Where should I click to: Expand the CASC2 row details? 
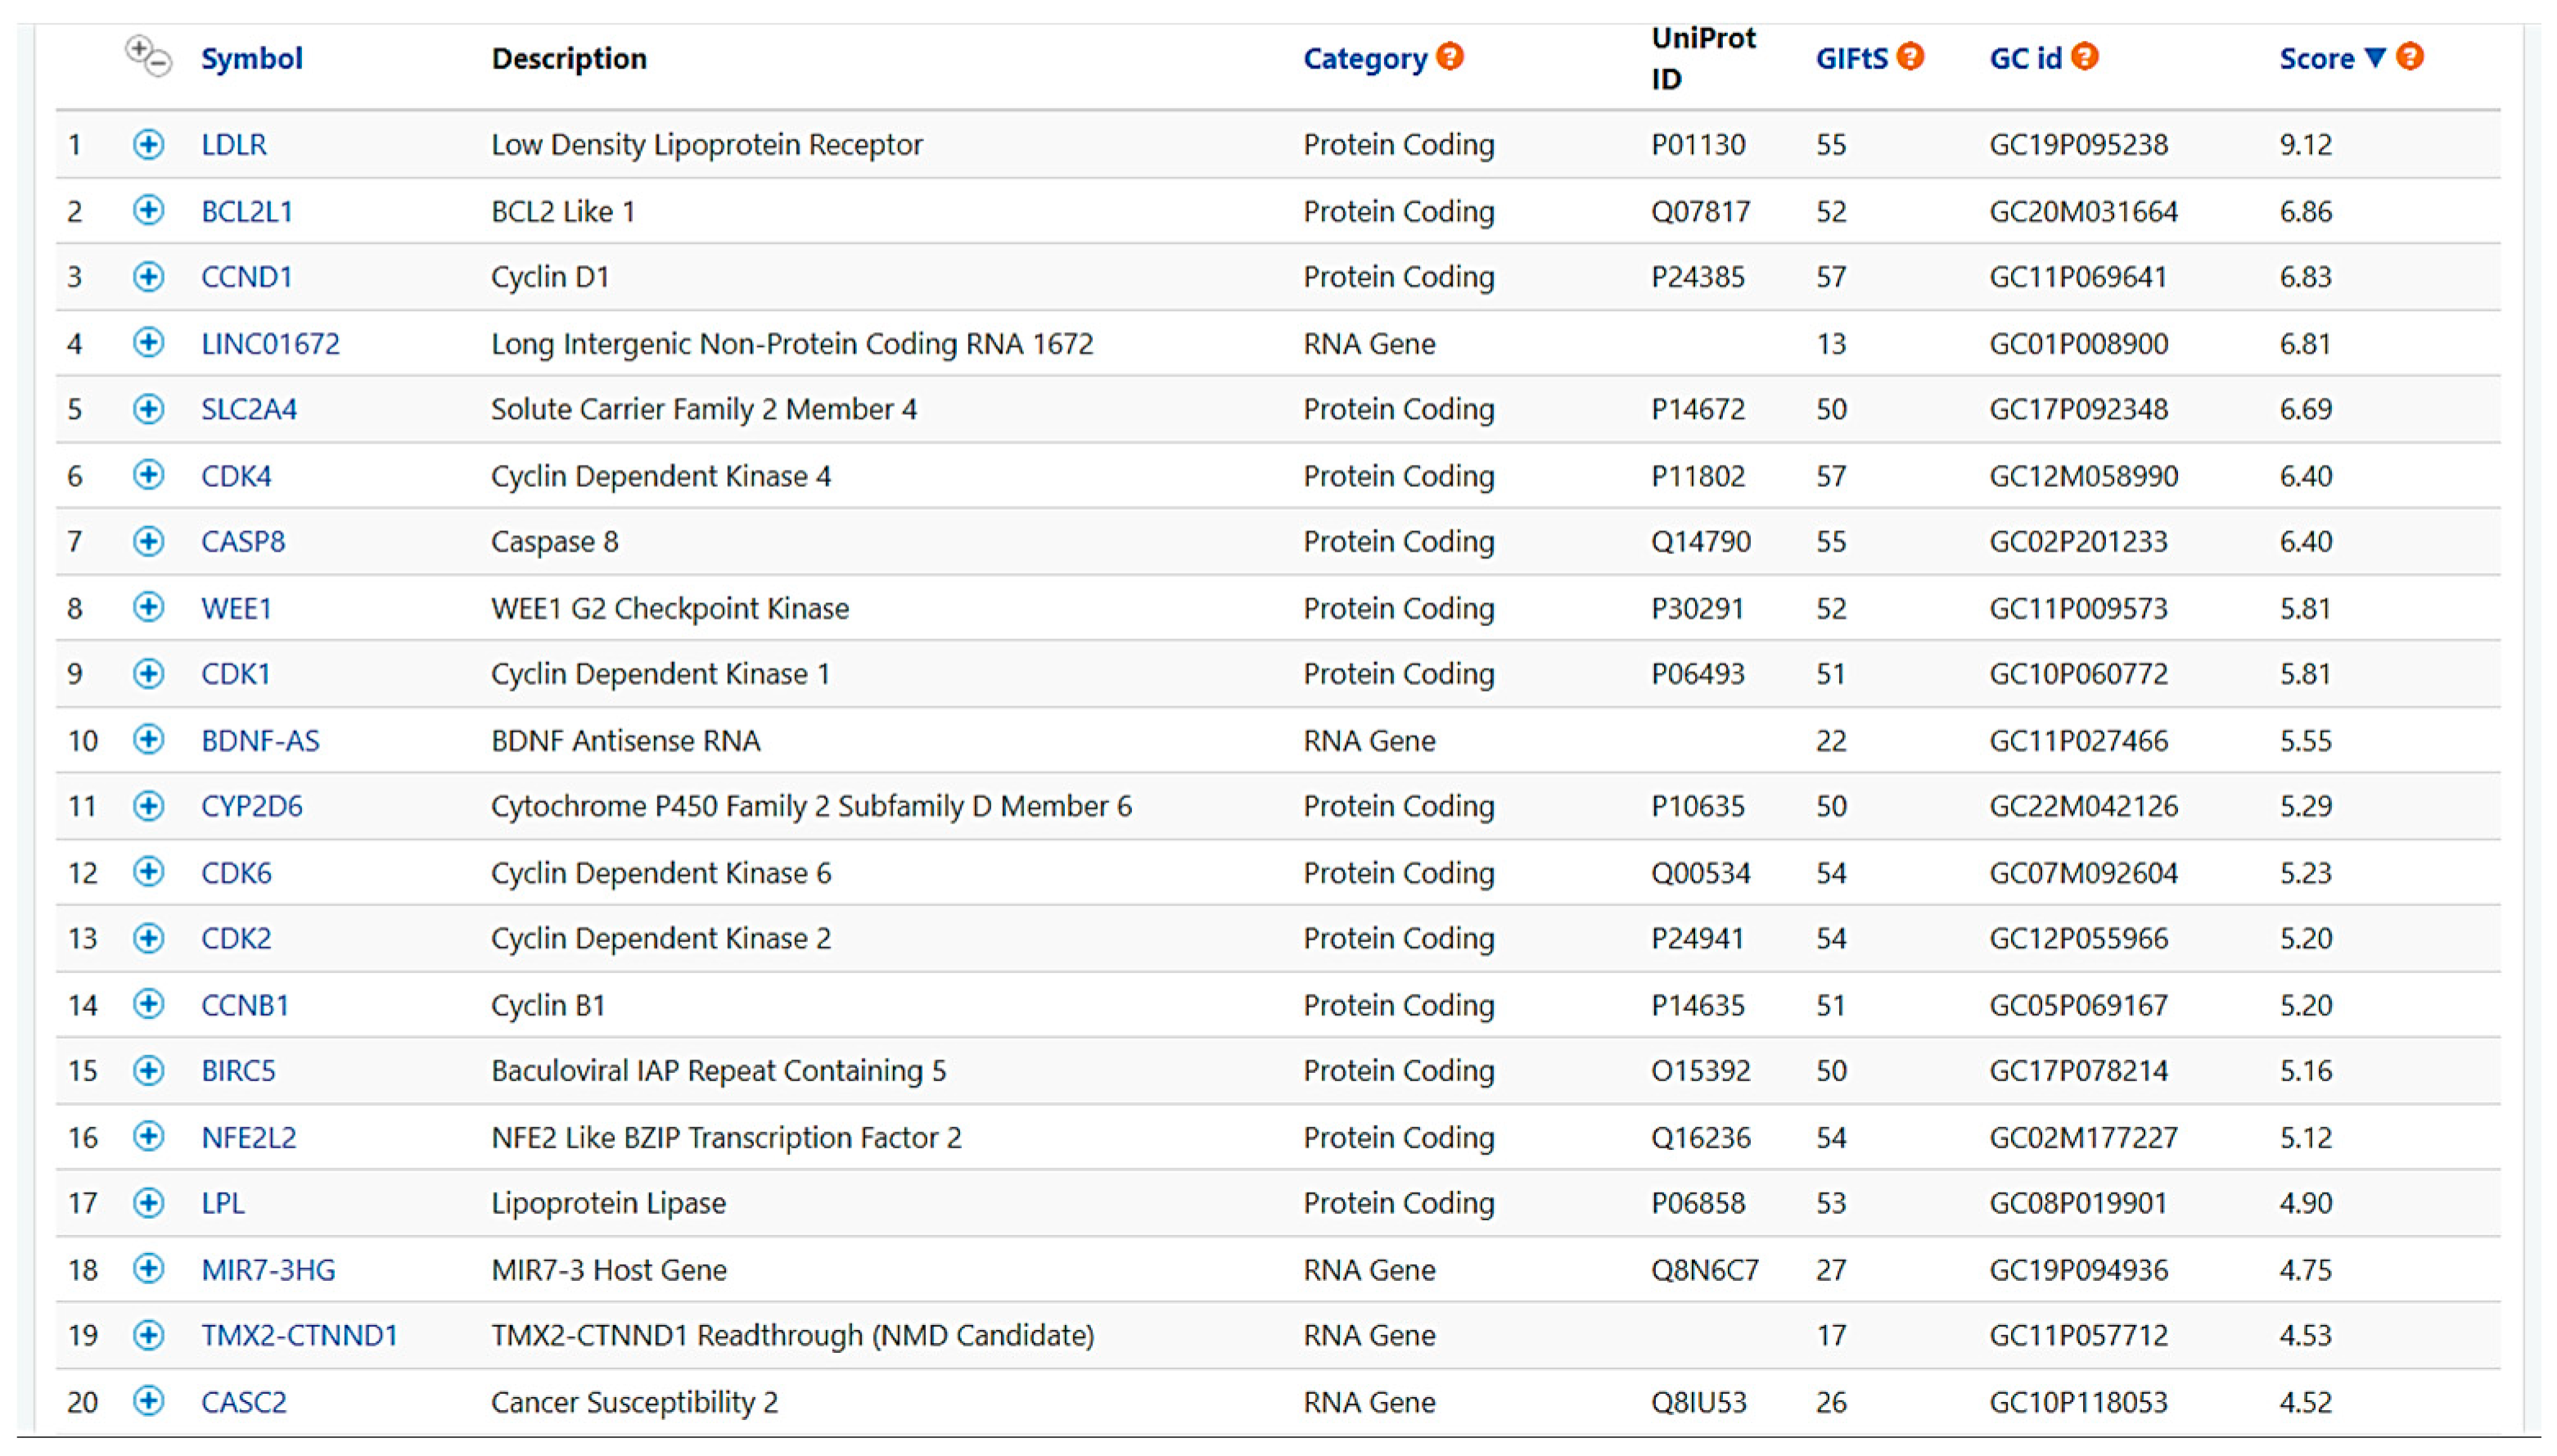(148, 1401)
